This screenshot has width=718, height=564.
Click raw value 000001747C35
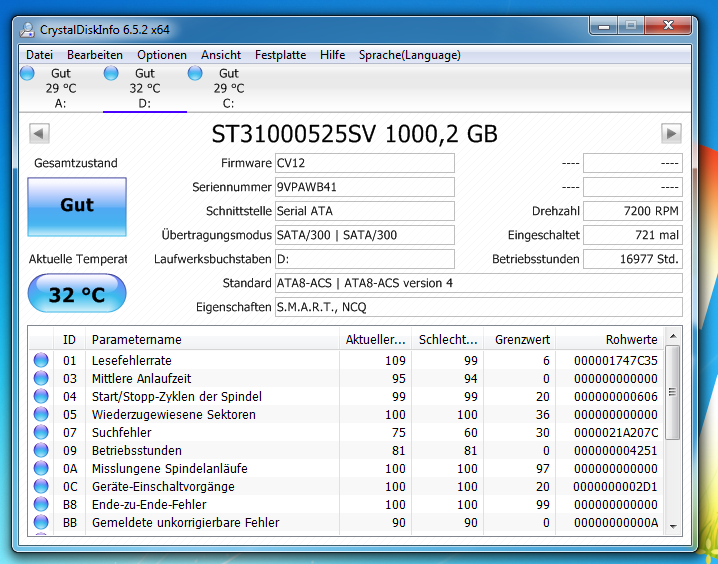[615, 361]
